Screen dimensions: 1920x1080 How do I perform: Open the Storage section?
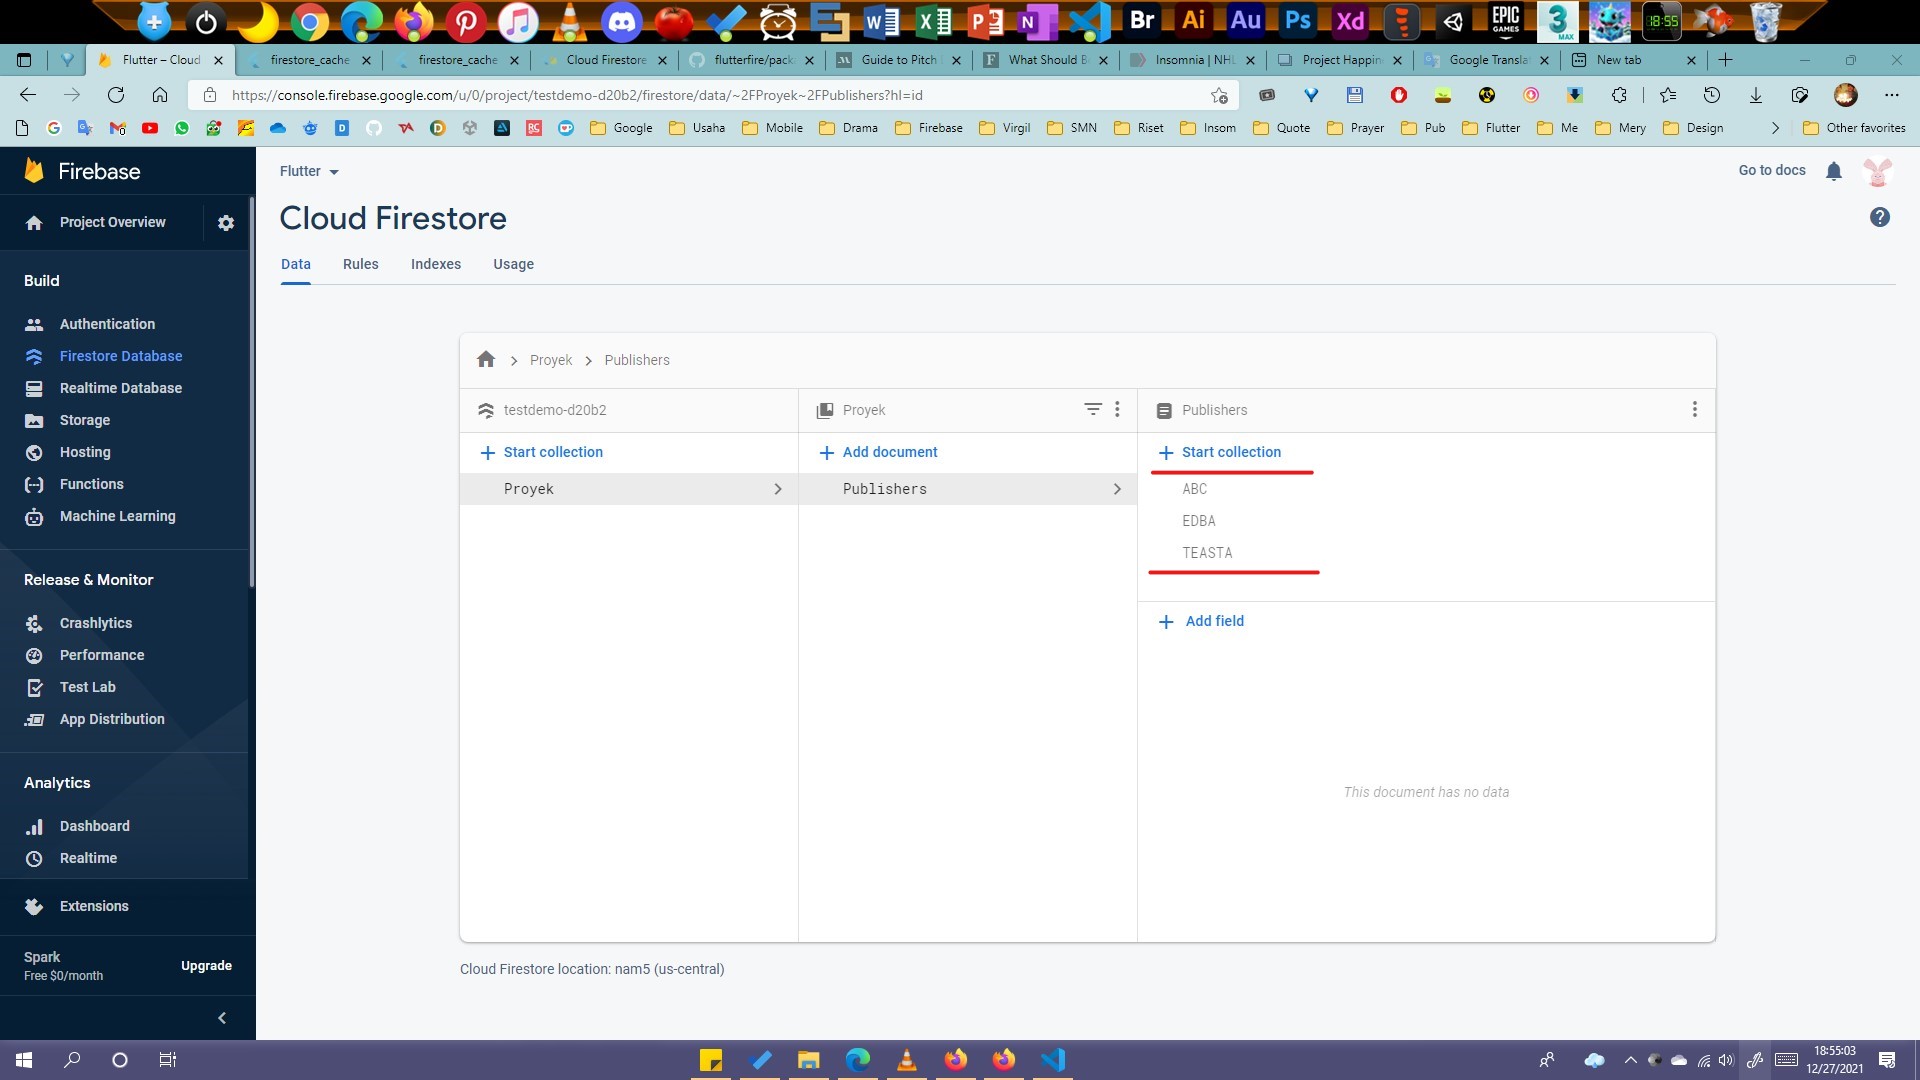(84, 420)
